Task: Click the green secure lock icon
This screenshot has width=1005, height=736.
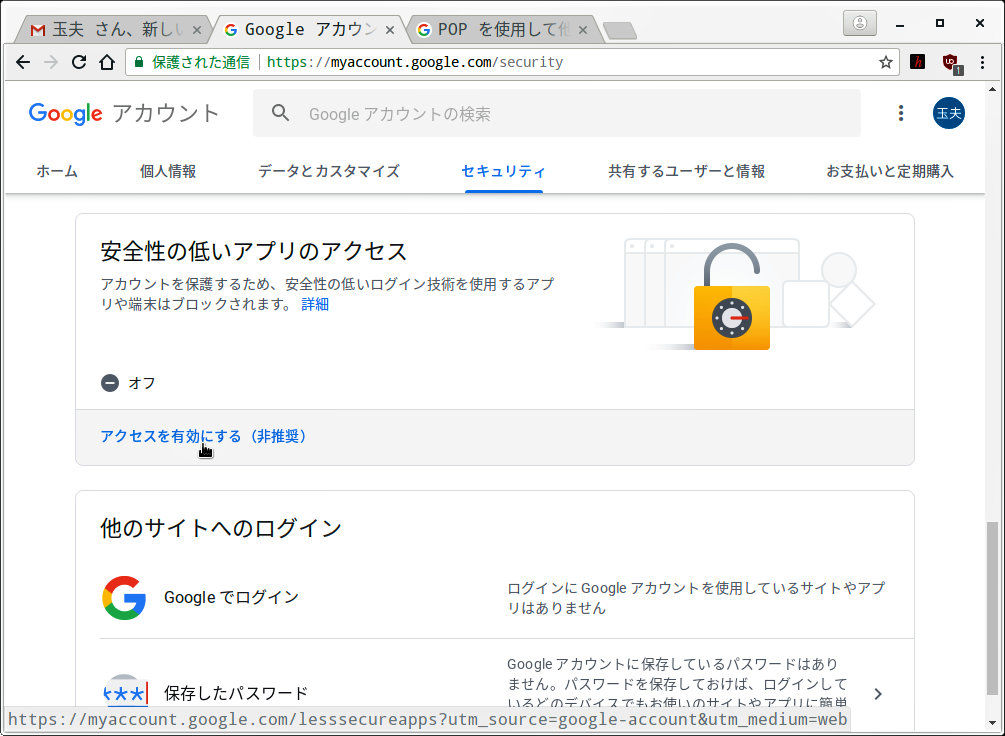Action: (x=138, y=62)
